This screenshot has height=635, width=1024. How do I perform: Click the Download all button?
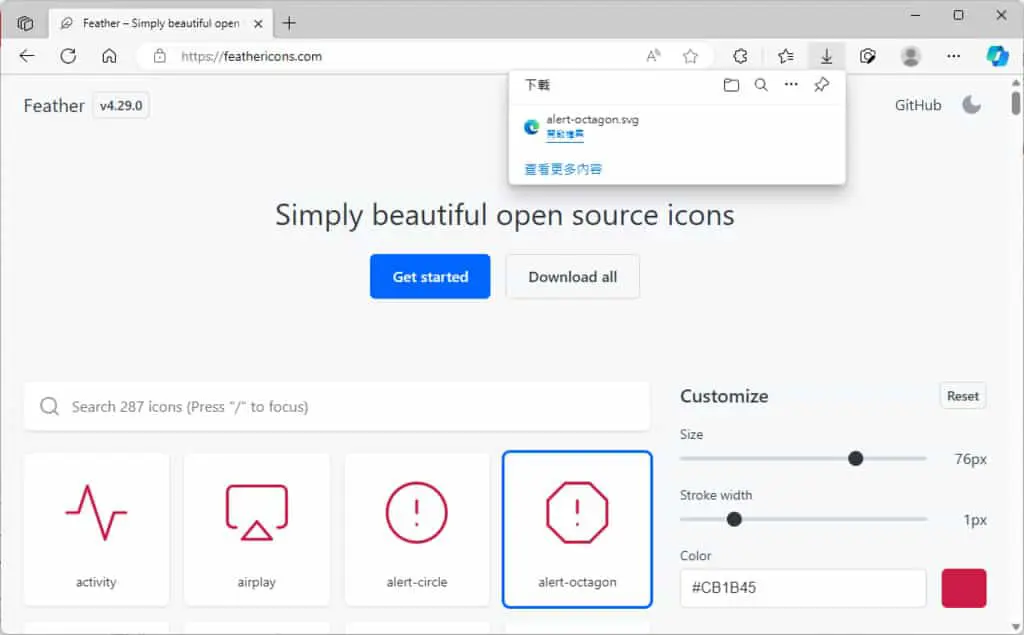[x=573, y=276]
